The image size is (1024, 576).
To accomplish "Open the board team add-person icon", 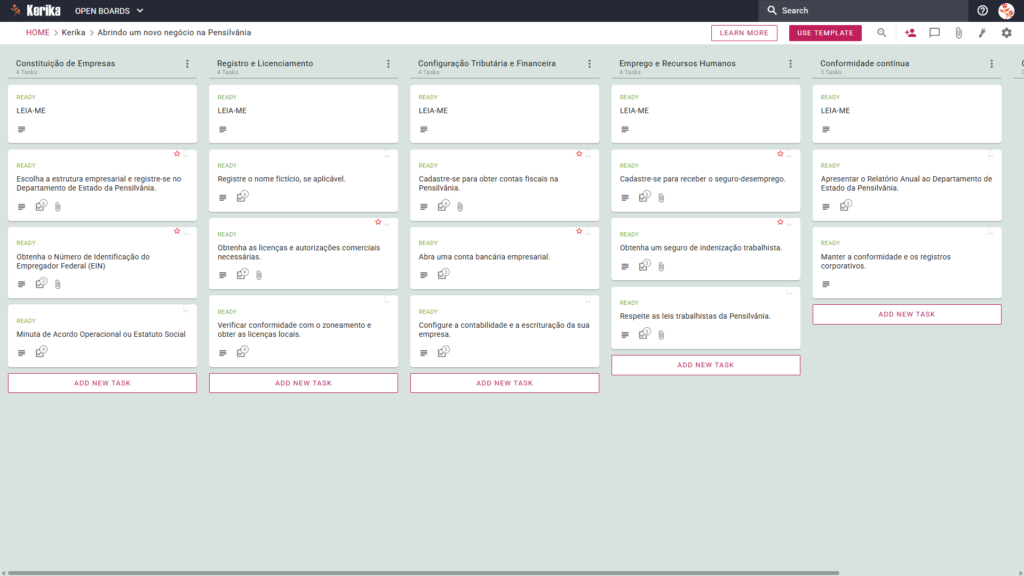I will coord(910,33).
